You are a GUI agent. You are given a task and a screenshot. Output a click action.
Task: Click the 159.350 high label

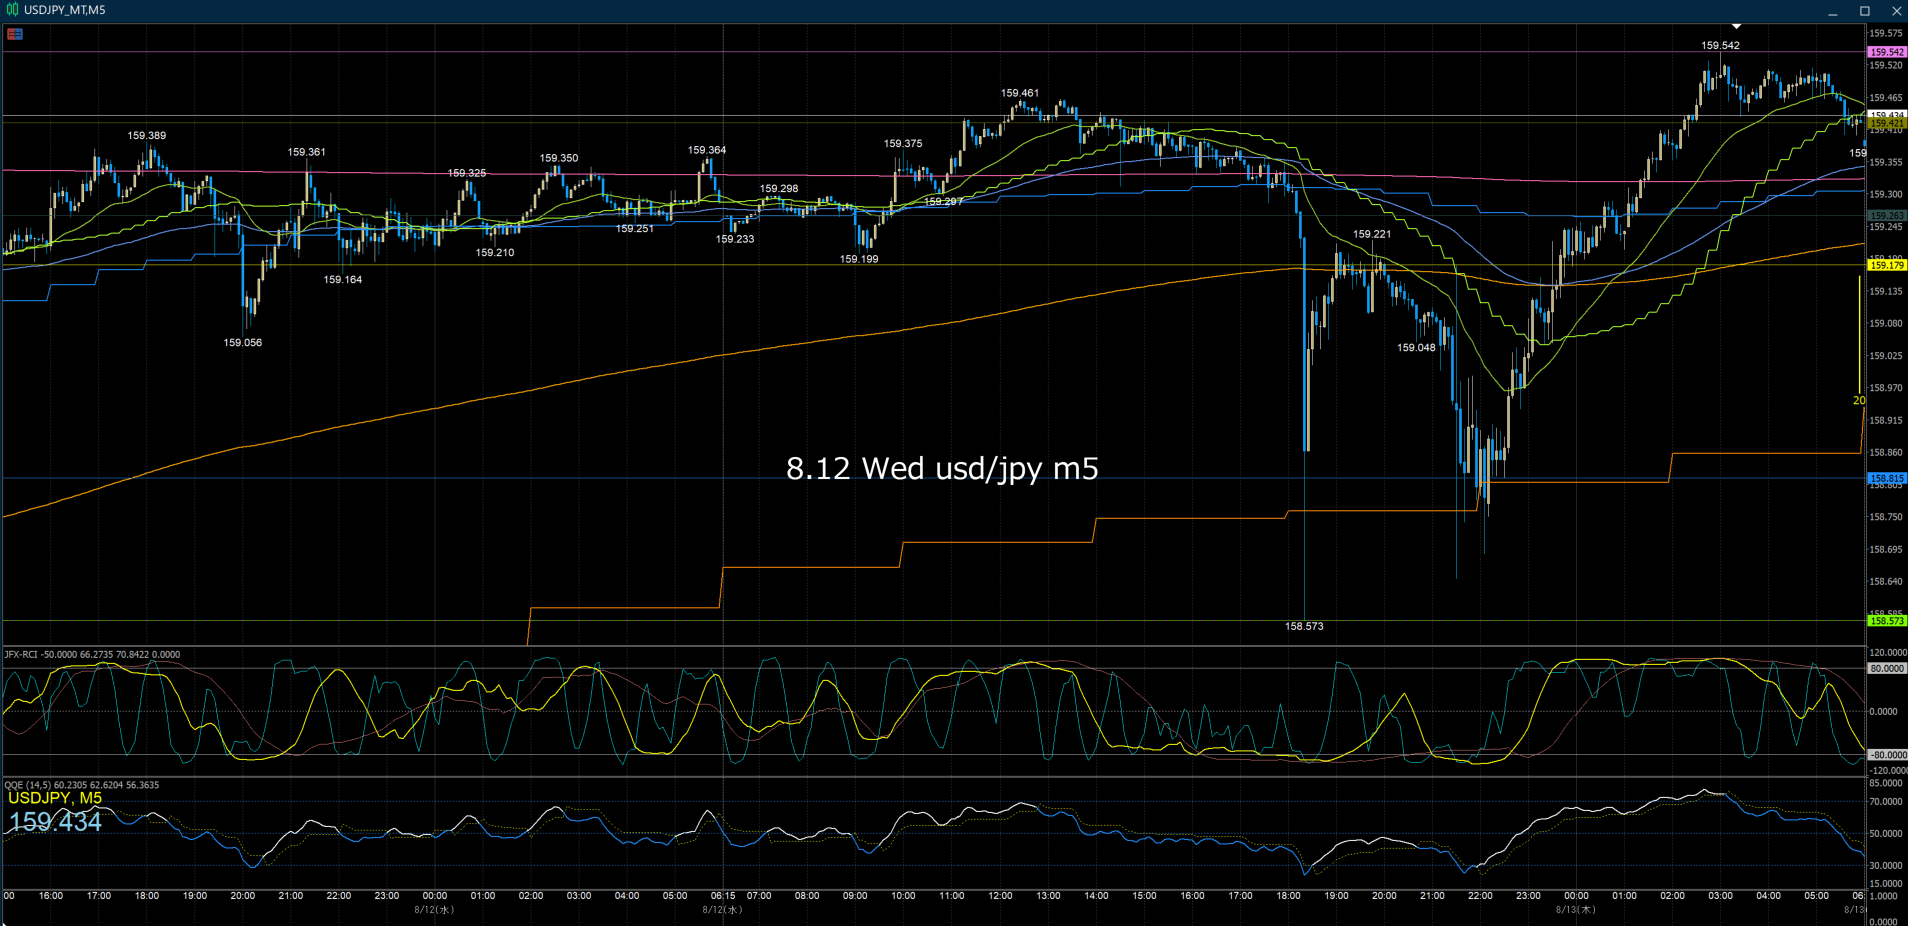pos(559,158)
